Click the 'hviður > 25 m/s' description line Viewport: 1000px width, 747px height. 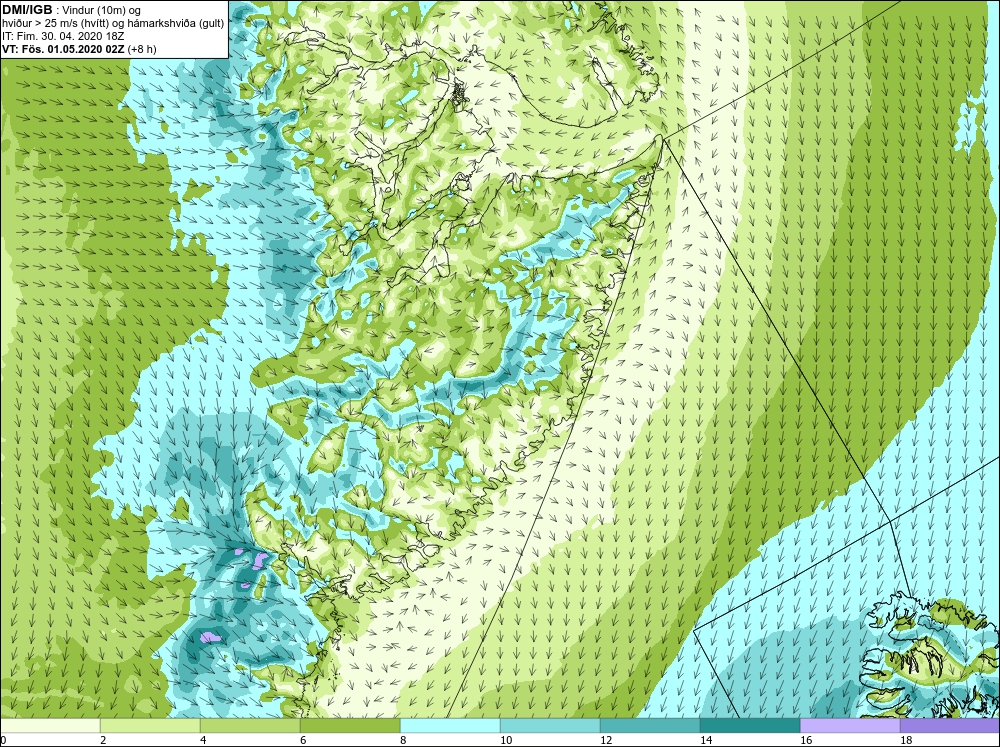(x=113, y=23)
